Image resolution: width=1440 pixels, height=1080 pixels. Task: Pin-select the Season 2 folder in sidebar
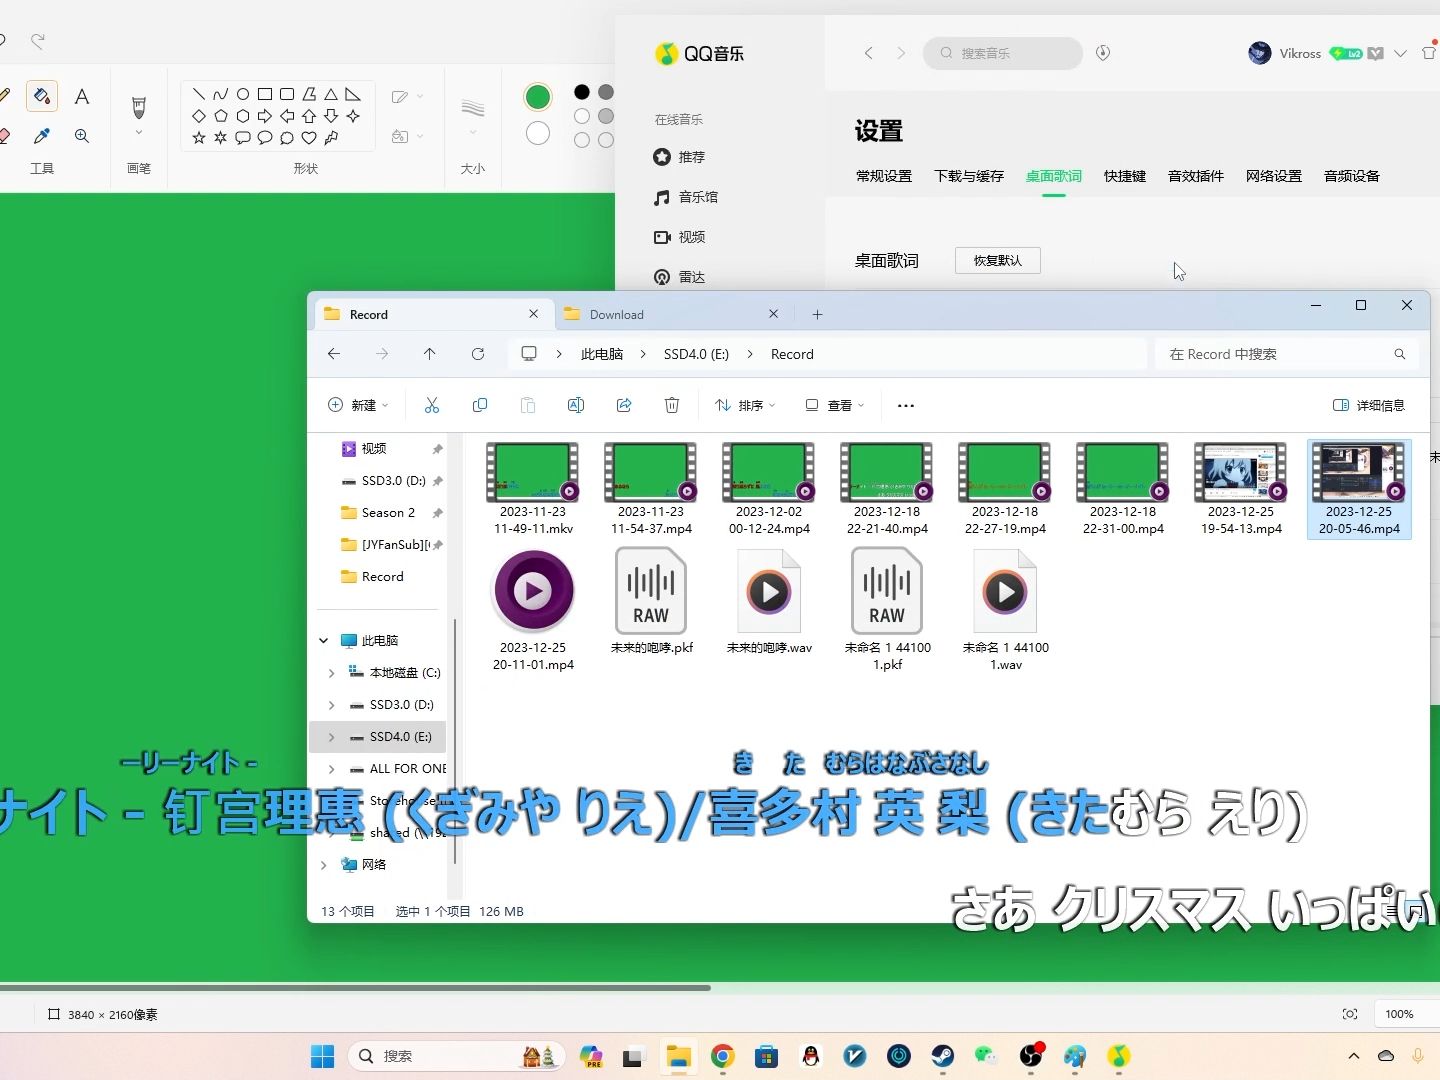tap(387, 512)
